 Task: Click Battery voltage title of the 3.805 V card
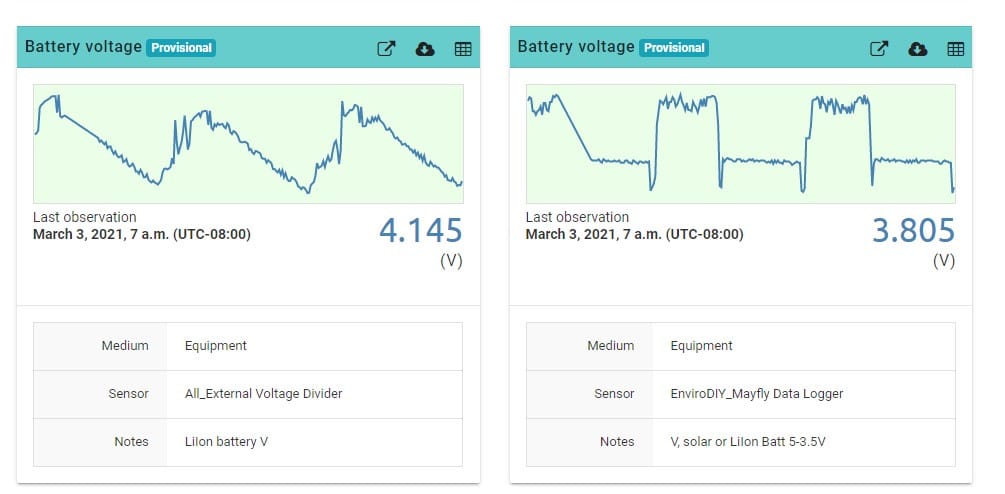pos(576,47)
